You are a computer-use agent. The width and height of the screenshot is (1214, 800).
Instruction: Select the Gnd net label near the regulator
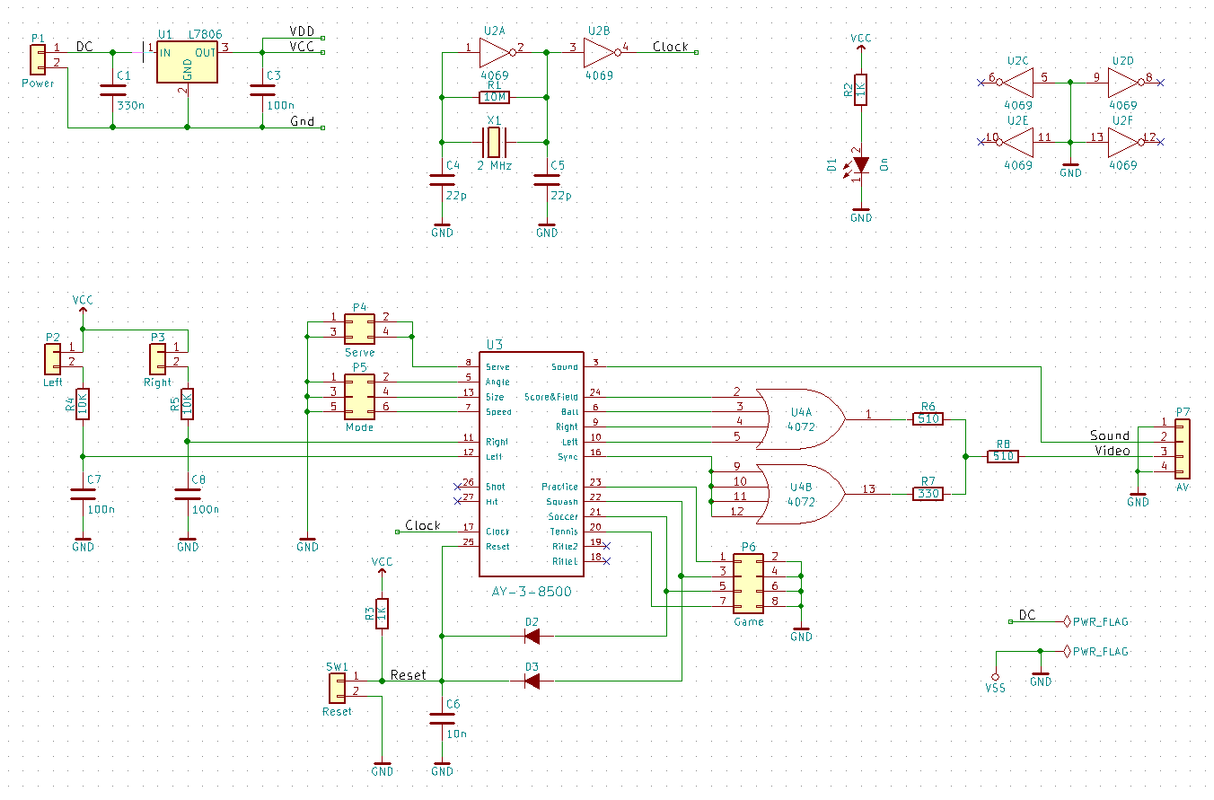[302, 122]
